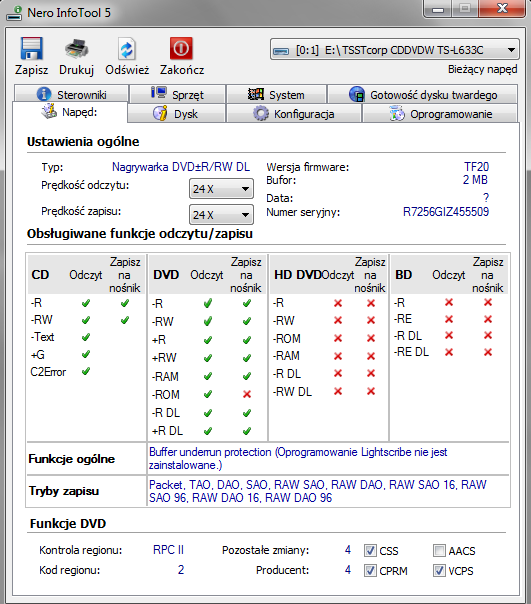This screenshot has width=531, height=604.
Task: Click CD C2Error read checkmark
Action: coord(86,371)
